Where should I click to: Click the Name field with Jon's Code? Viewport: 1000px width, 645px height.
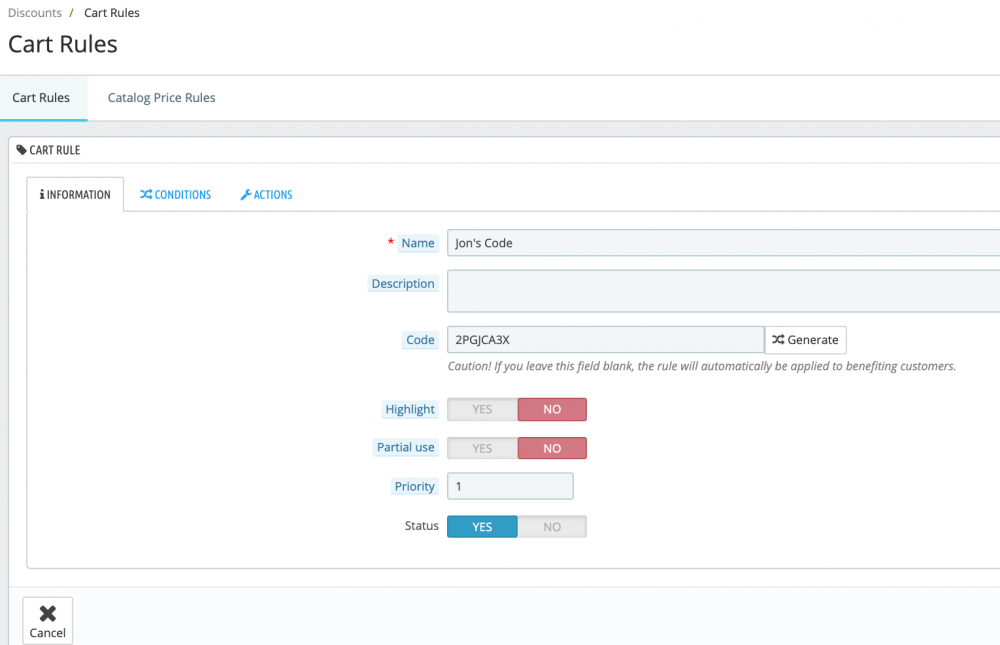[723, 243]
